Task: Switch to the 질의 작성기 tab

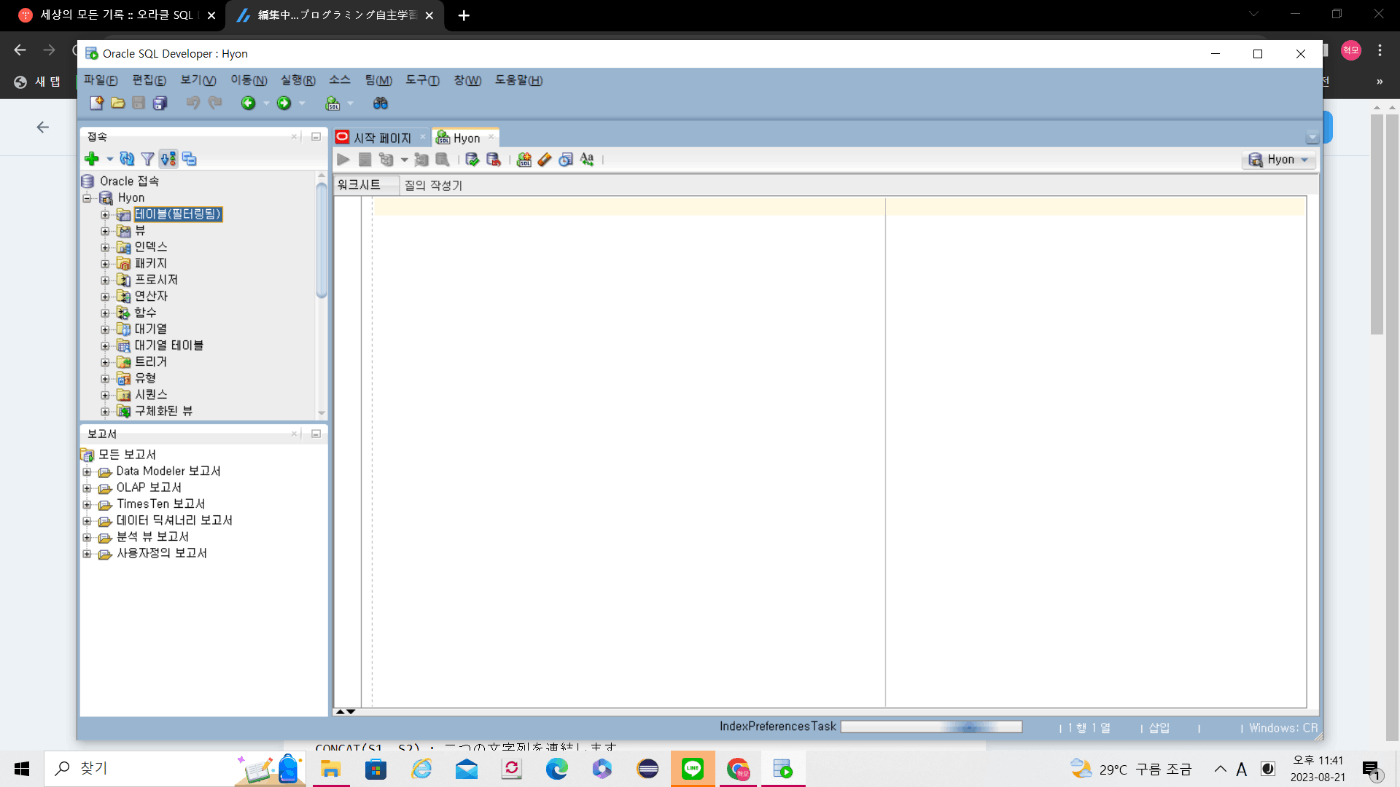Action: pyautogui.click(x=433, y=185)
